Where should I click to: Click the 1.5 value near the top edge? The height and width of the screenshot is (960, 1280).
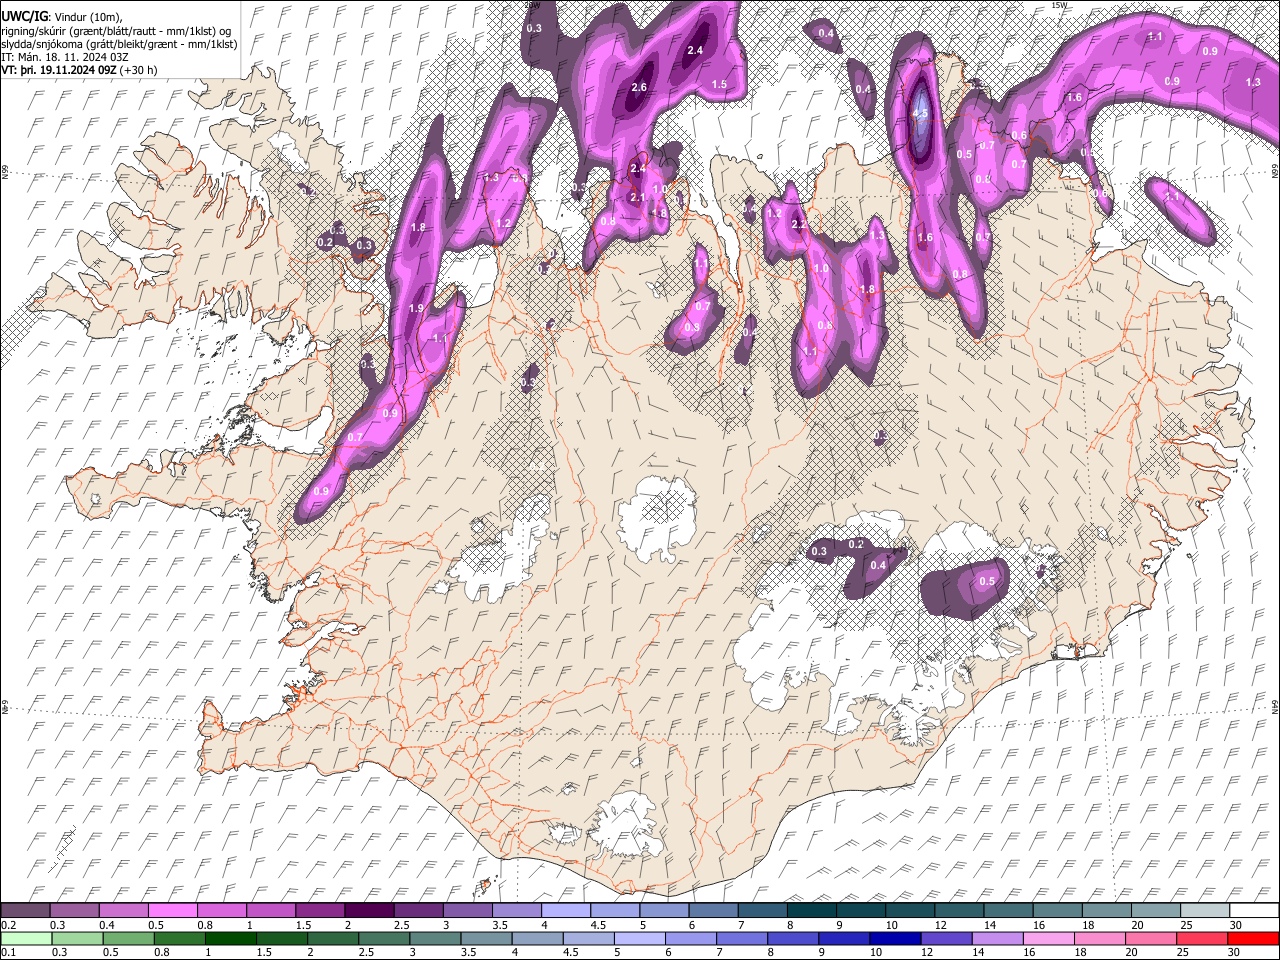click(719, 84)
